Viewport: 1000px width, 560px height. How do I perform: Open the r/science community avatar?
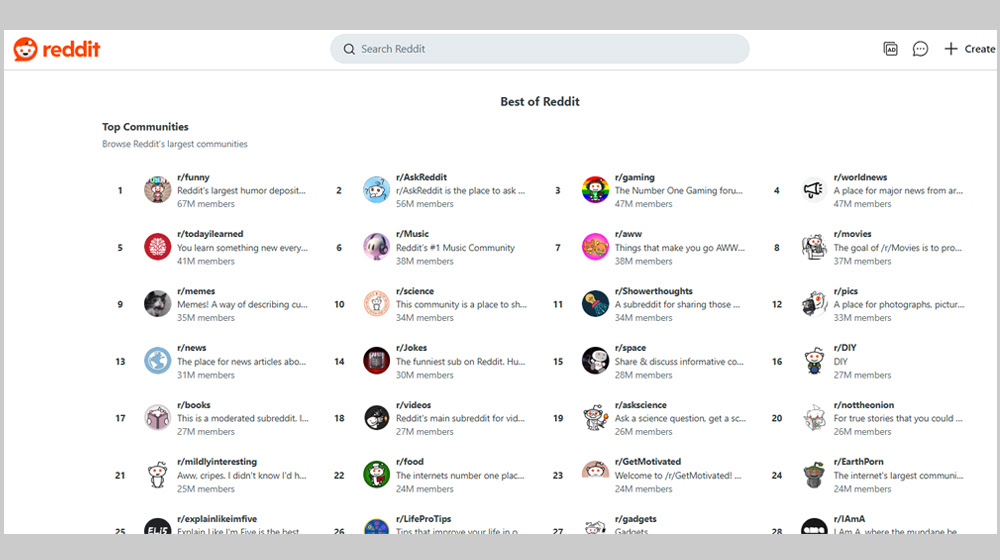pyautogui.click(x=376, y=304)
